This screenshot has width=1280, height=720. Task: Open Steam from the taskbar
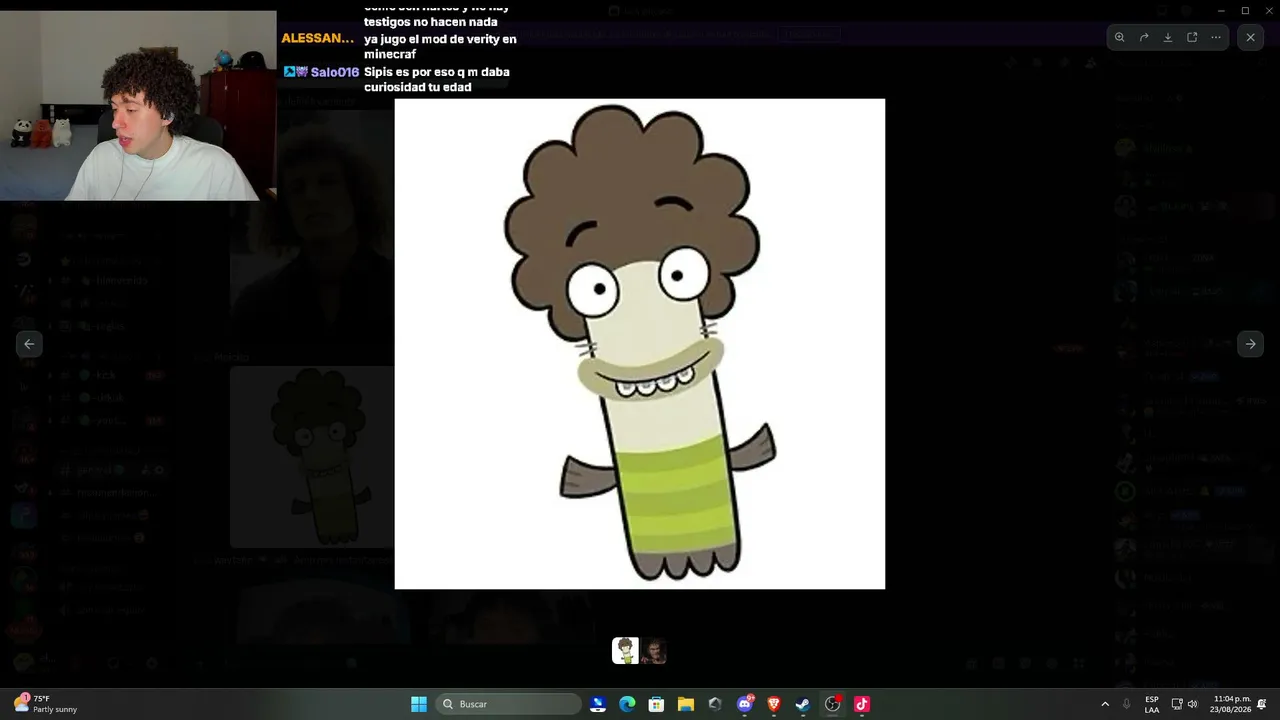803,704
